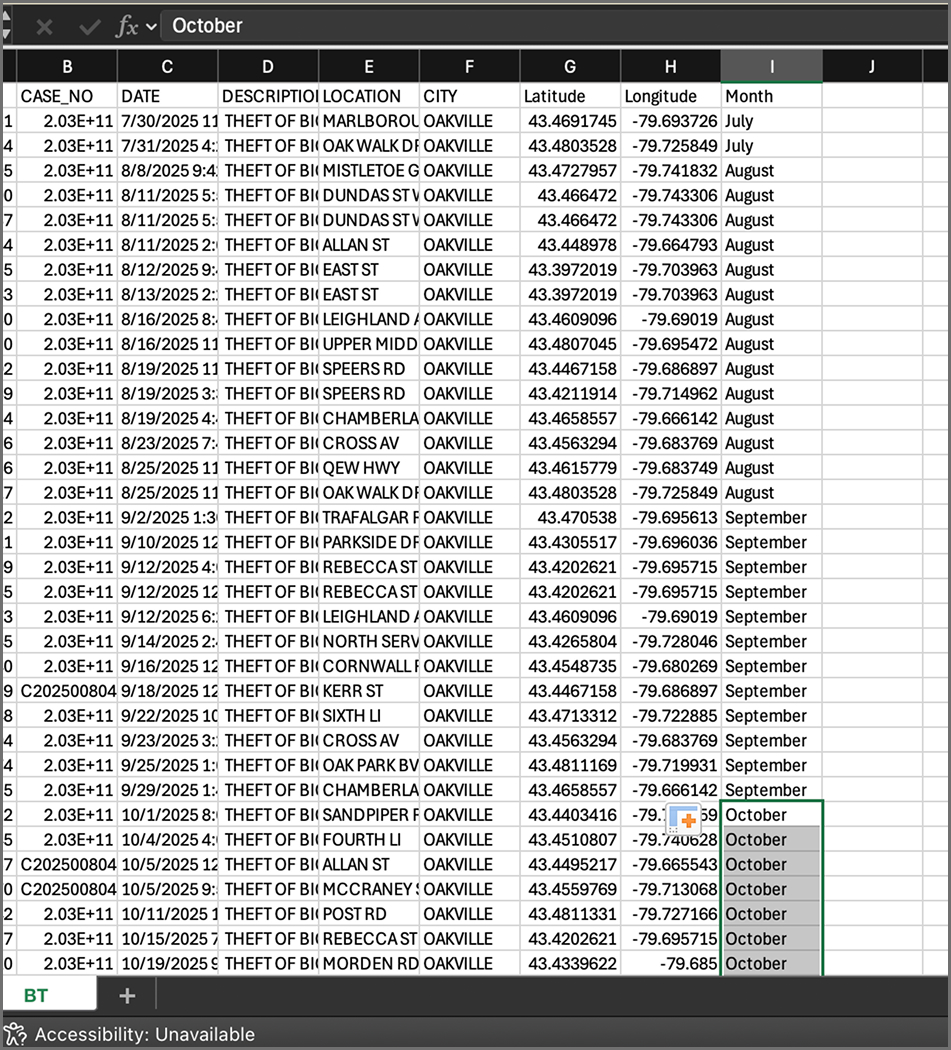Screen dimensions: 951x1050
Task: Select the Latitude column header G
Action: click(x=569, y=65)
